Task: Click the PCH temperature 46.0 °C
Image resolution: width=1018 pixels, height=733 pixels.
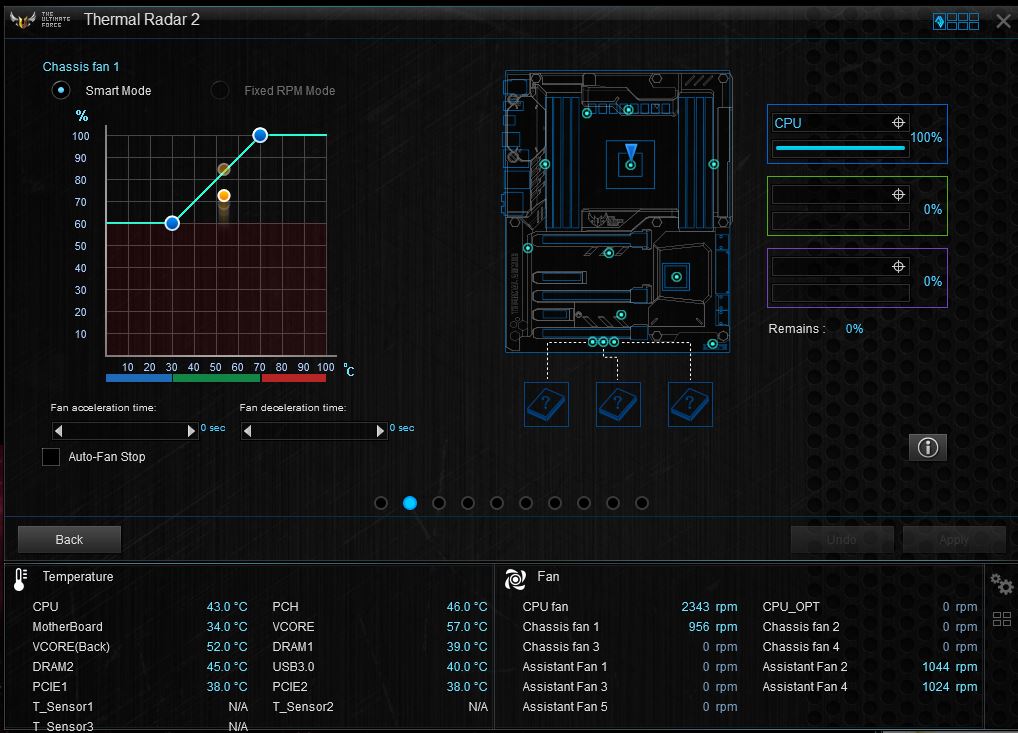Action: pos(467,606)
